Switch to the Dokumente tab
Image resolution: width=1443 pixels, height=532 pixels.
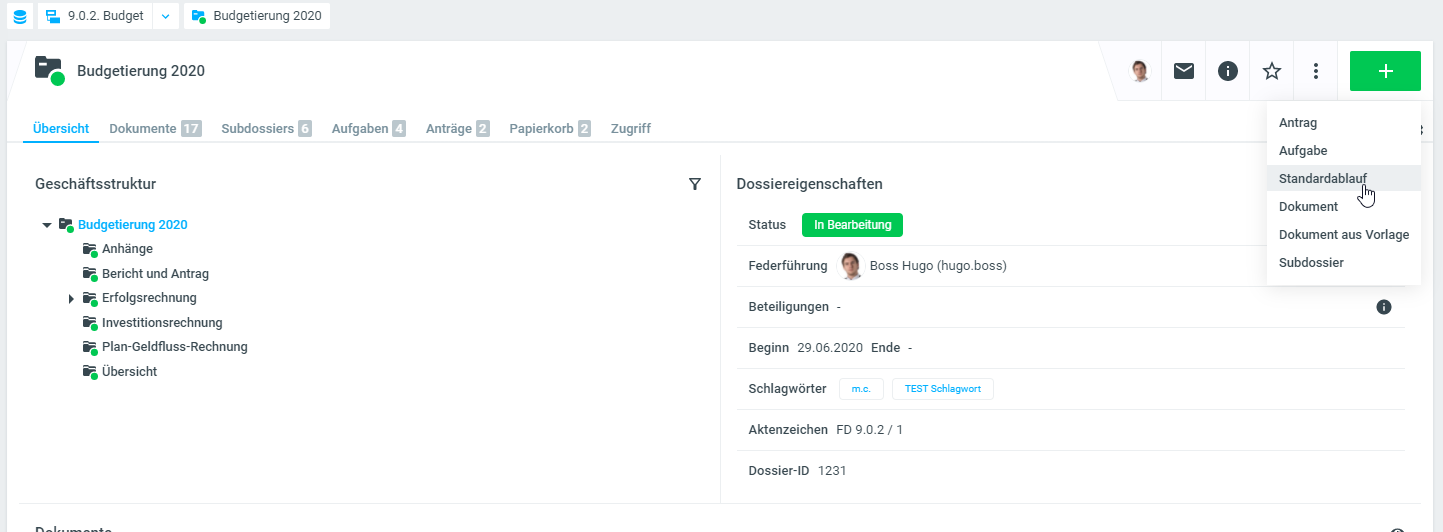tap(143, 128)
